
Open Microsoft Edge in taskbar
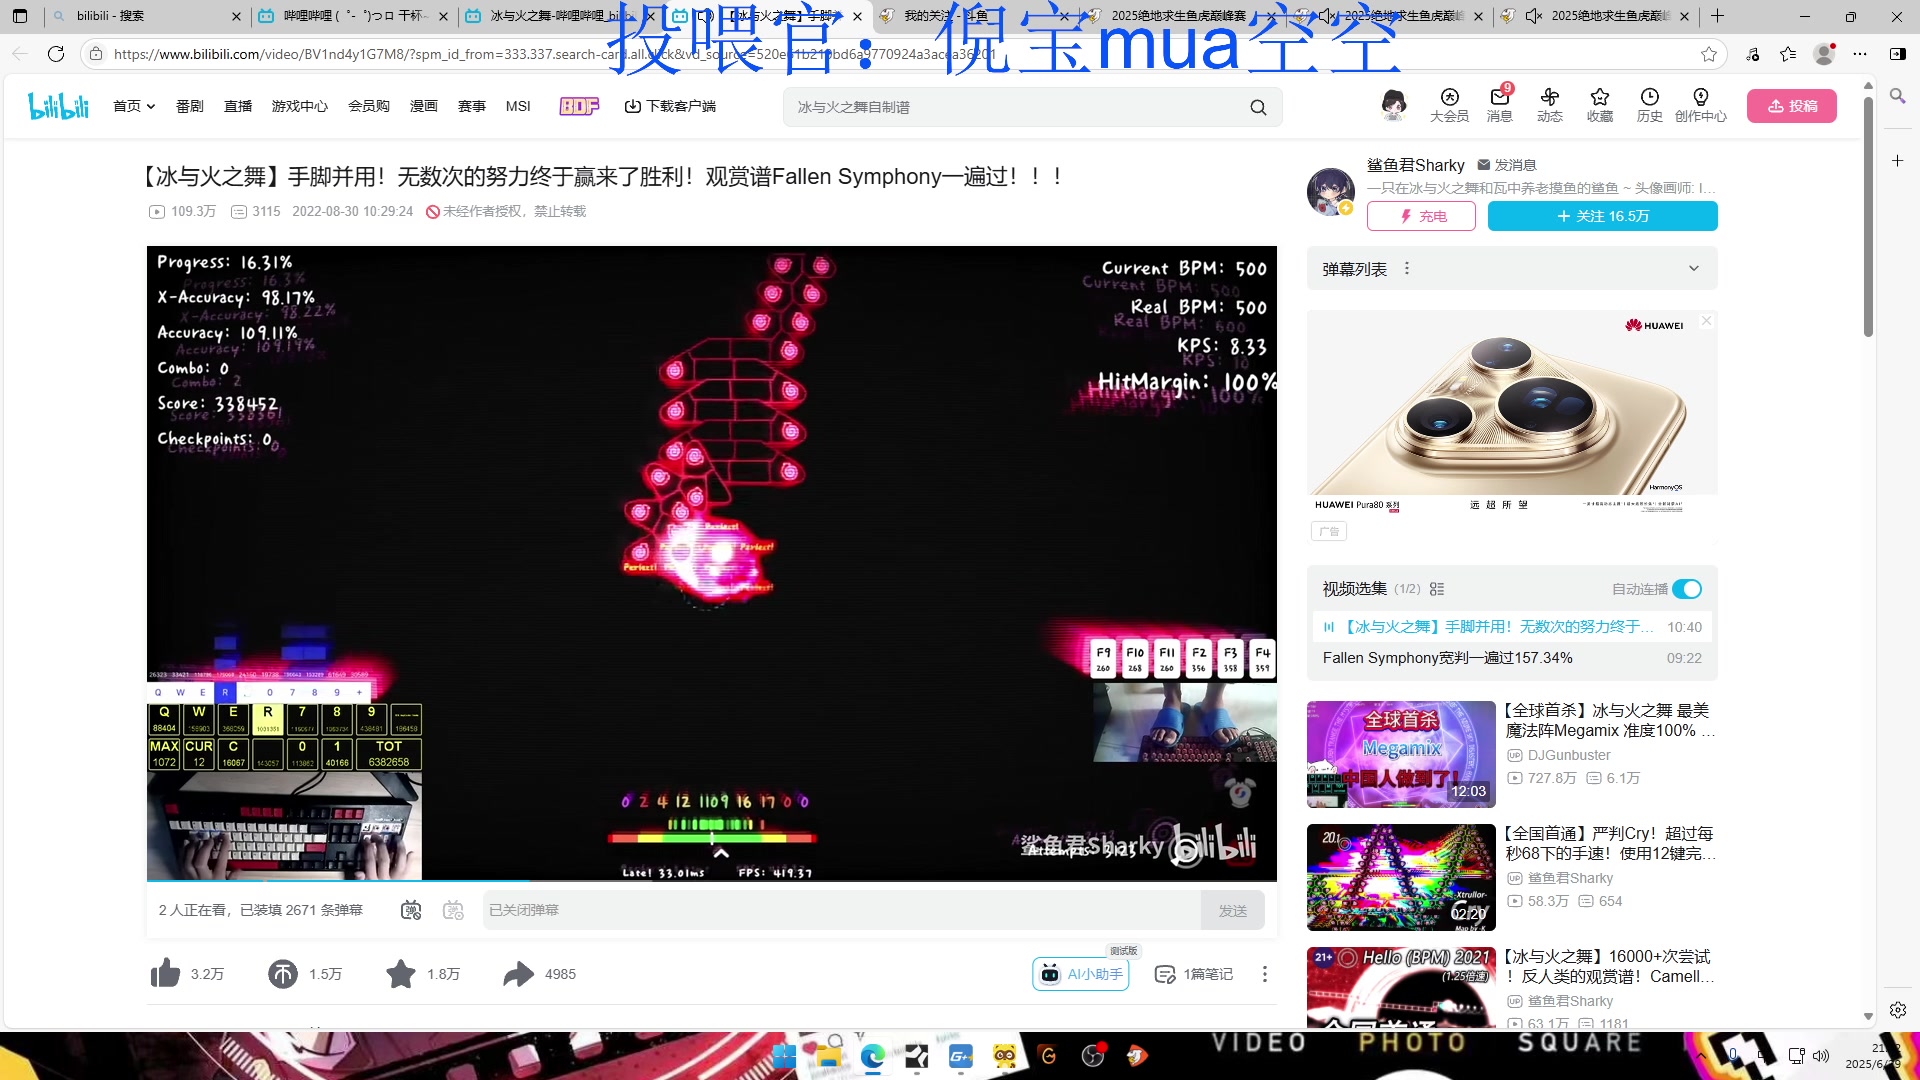[873, 1056]
